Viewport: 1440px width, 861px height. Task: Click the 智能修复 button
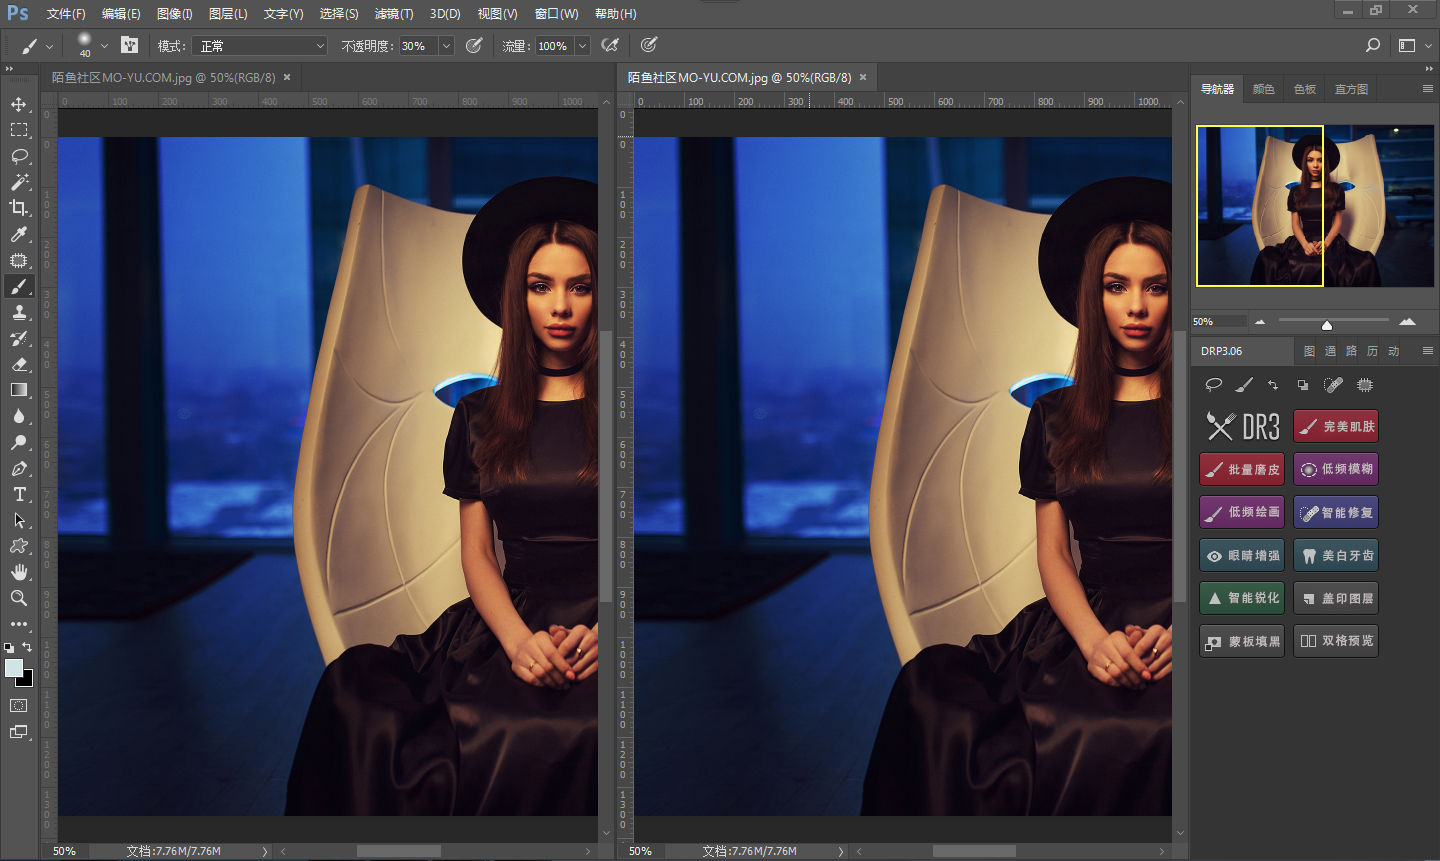point(1336,512)
